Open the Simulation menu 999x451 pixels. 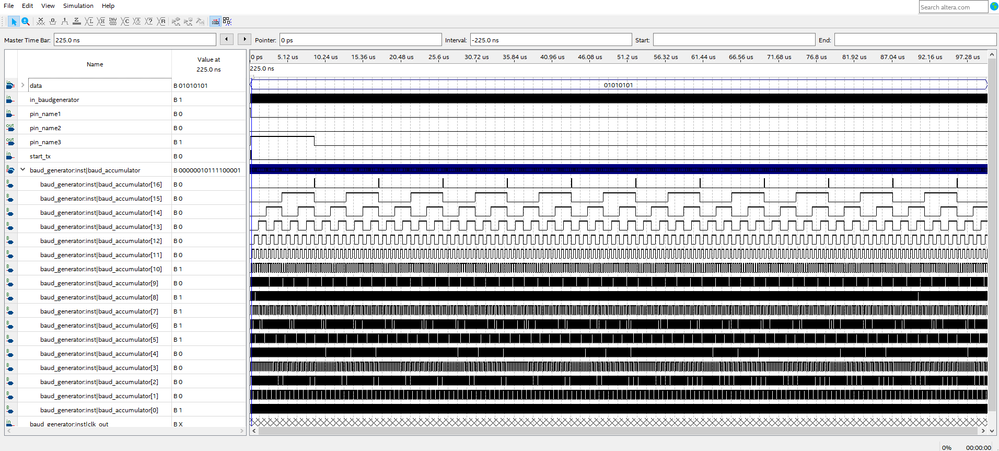point(78,6)
